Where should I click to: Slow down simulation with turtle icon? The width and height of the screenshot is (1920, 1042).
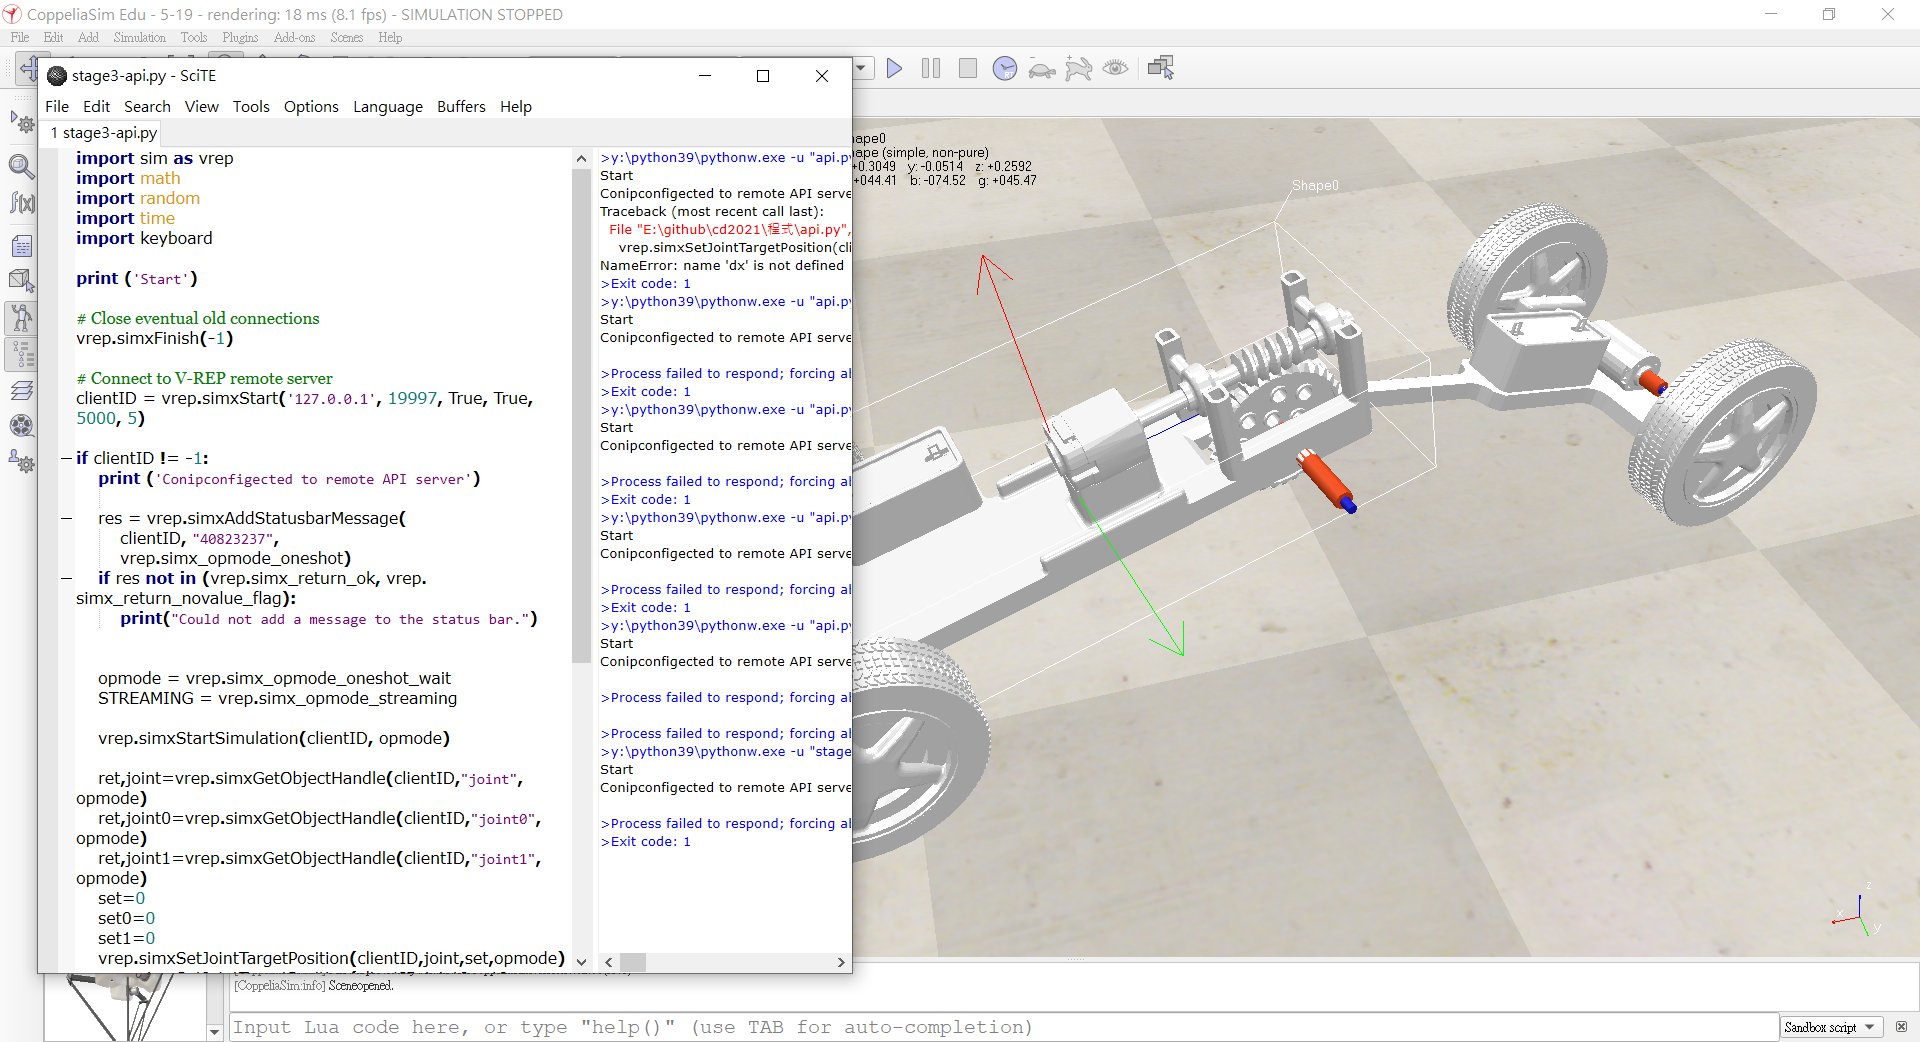pyautogui.click(x=1042, y=68)
